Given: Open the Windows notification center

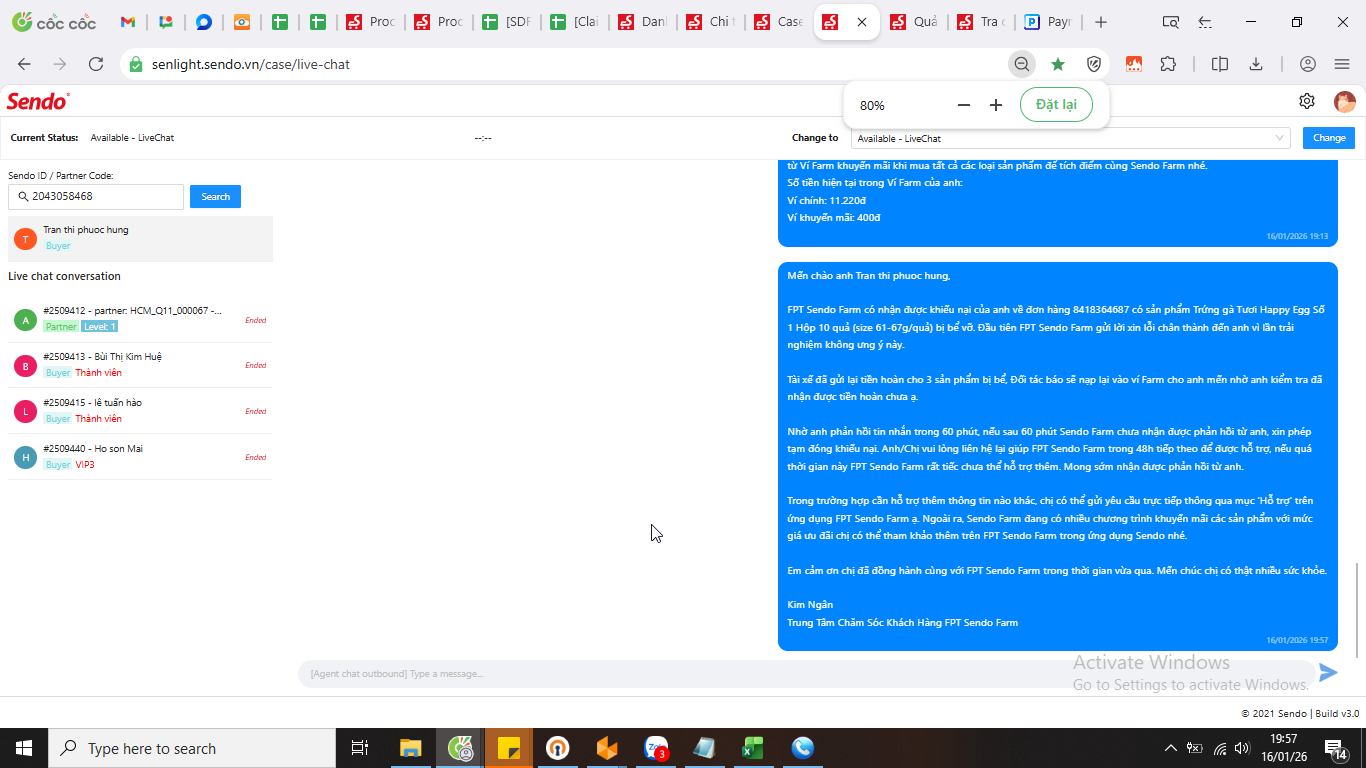Looking at the screenshot, I should point(1336,748).
